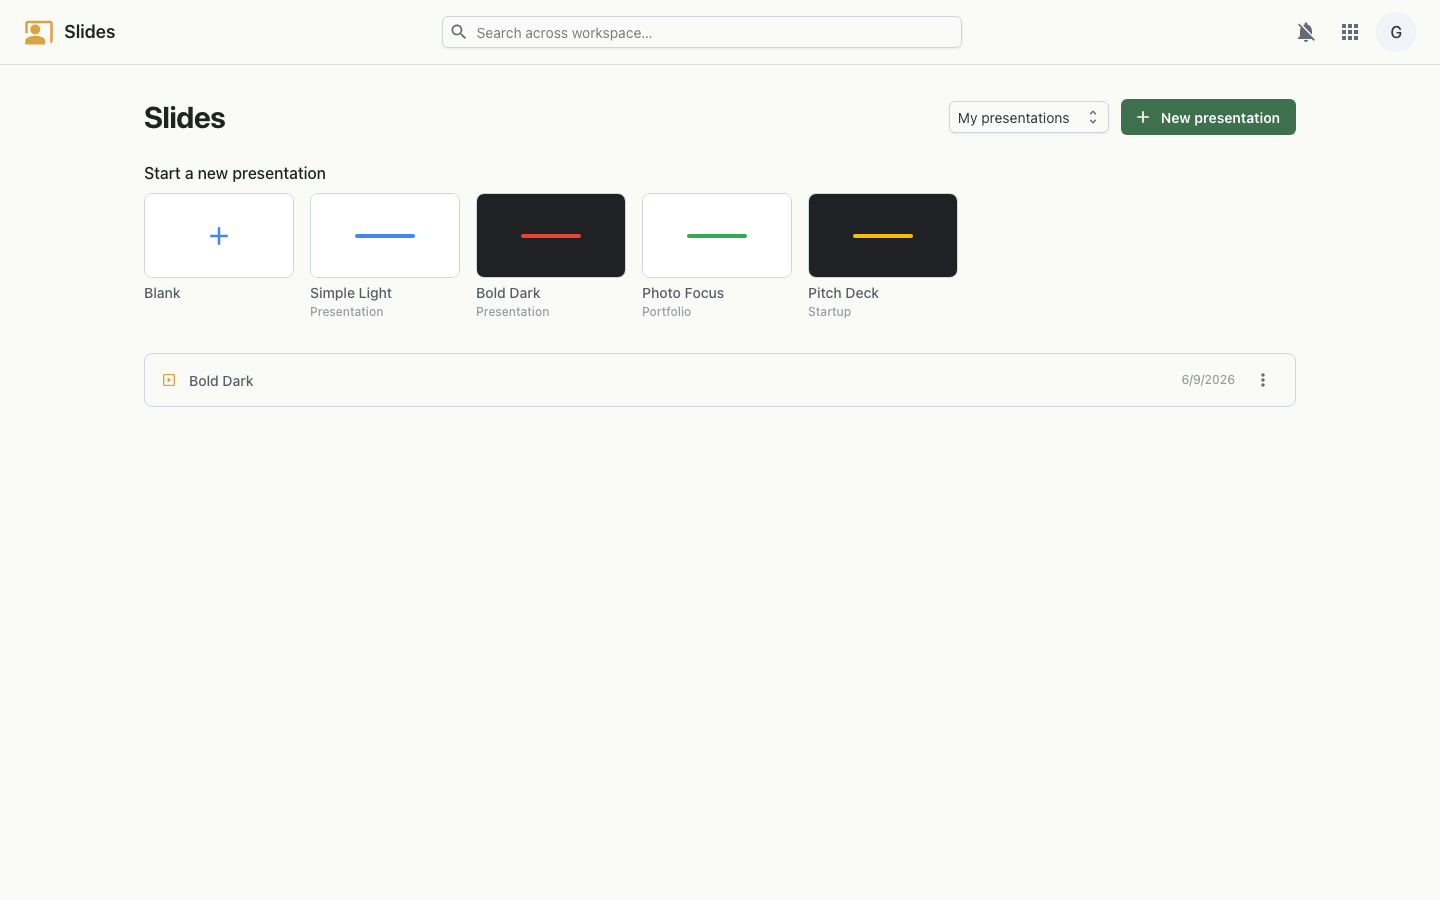
Task: Click the Pitch Deck template label
Action: (843, 293)
